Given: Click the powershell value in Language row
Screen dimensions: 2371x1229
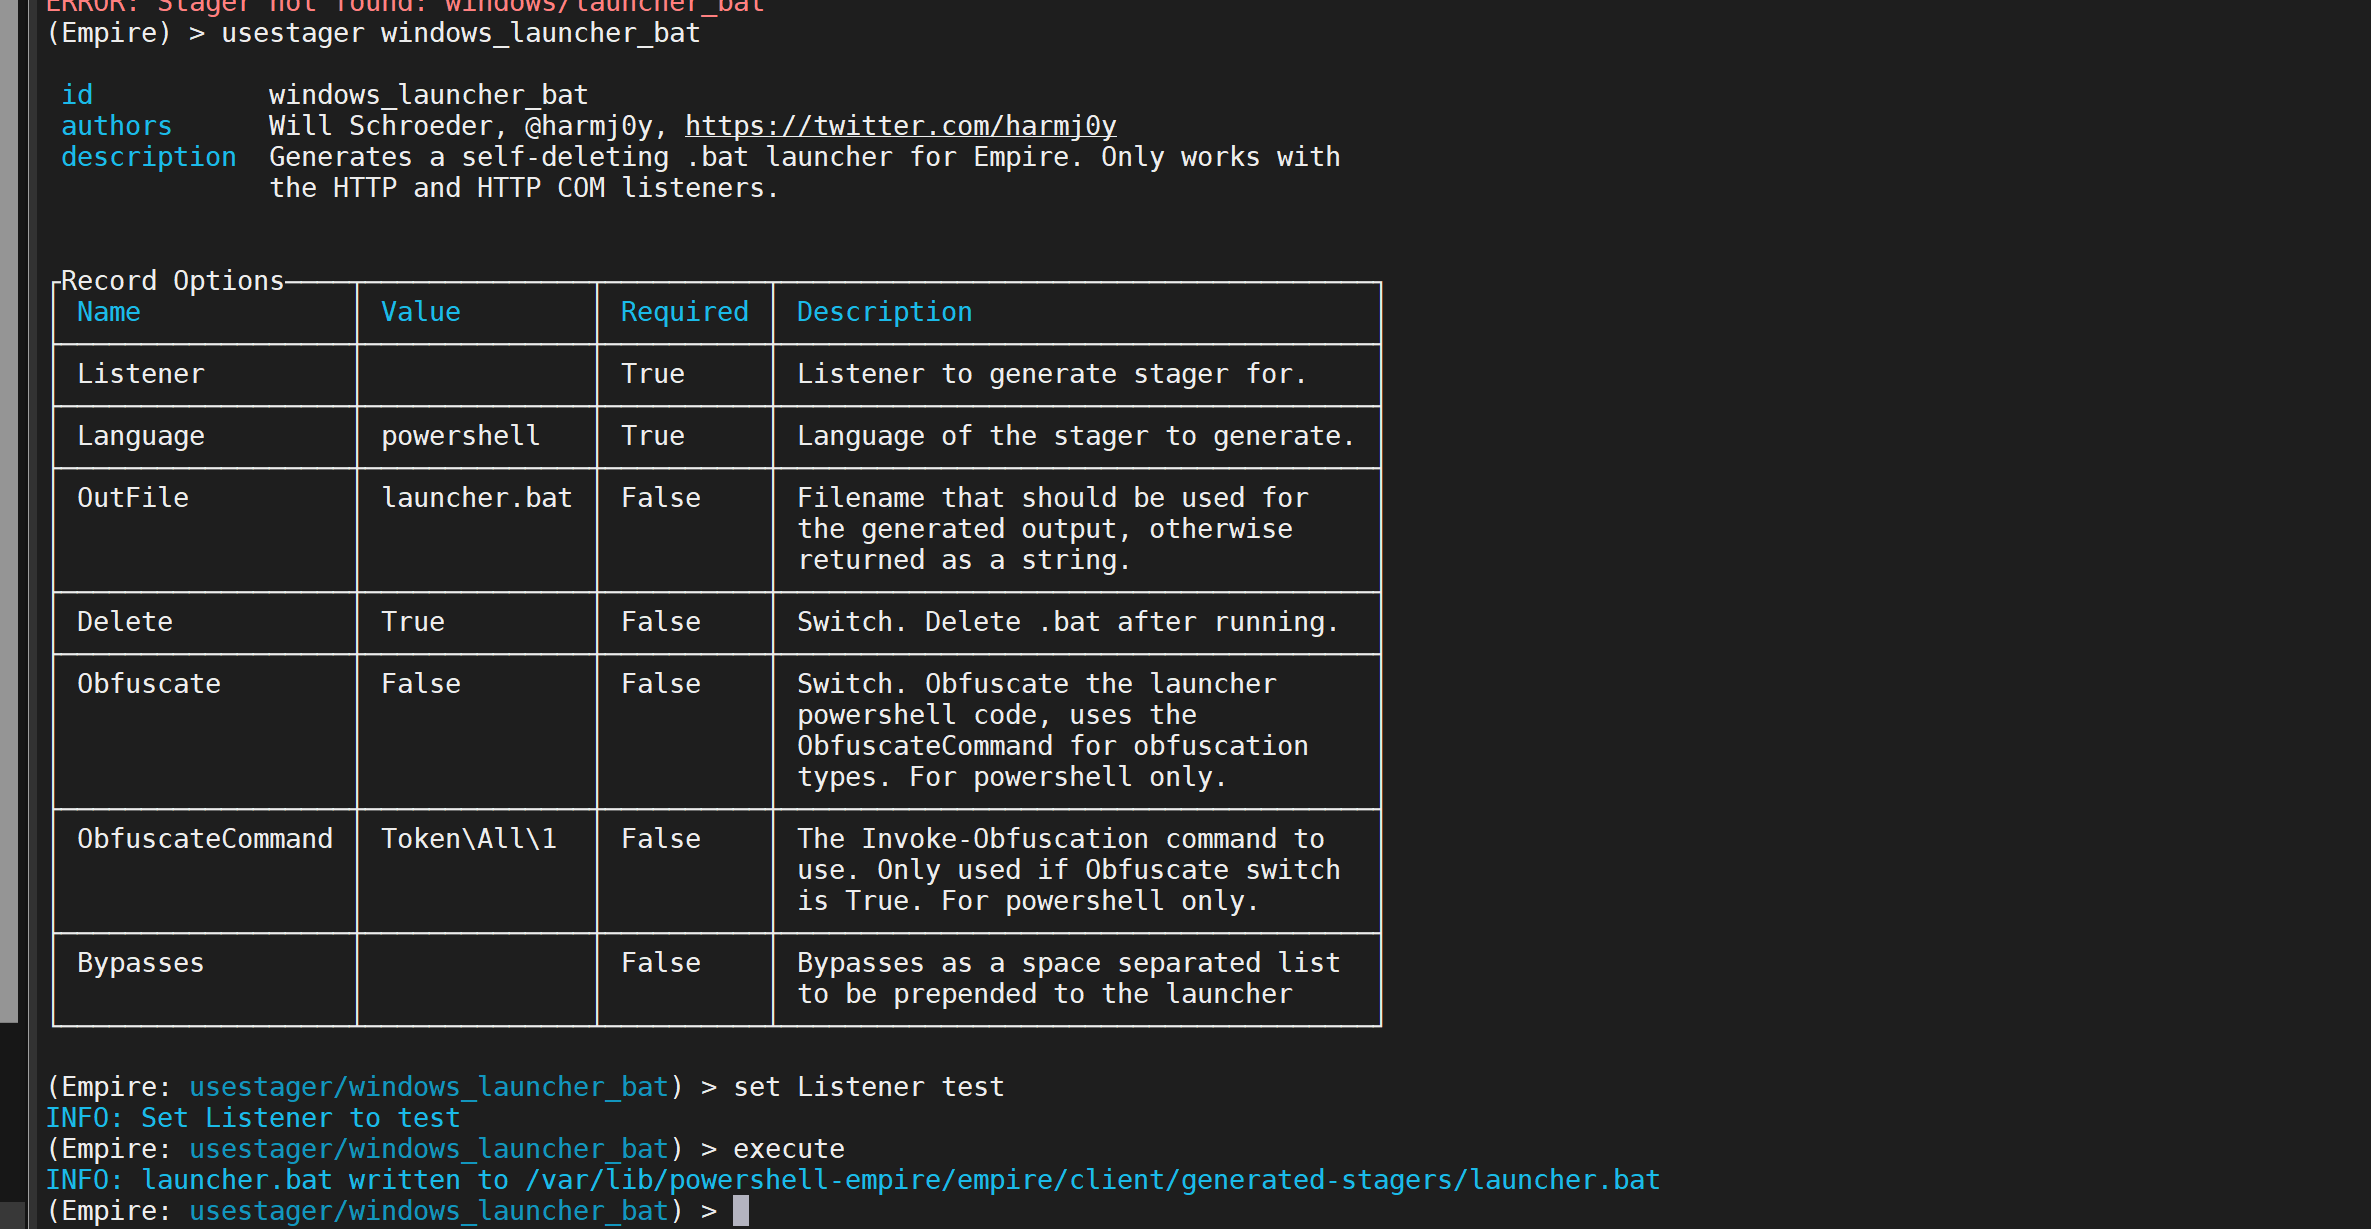Looking at the screenshot, I should 460,436.
